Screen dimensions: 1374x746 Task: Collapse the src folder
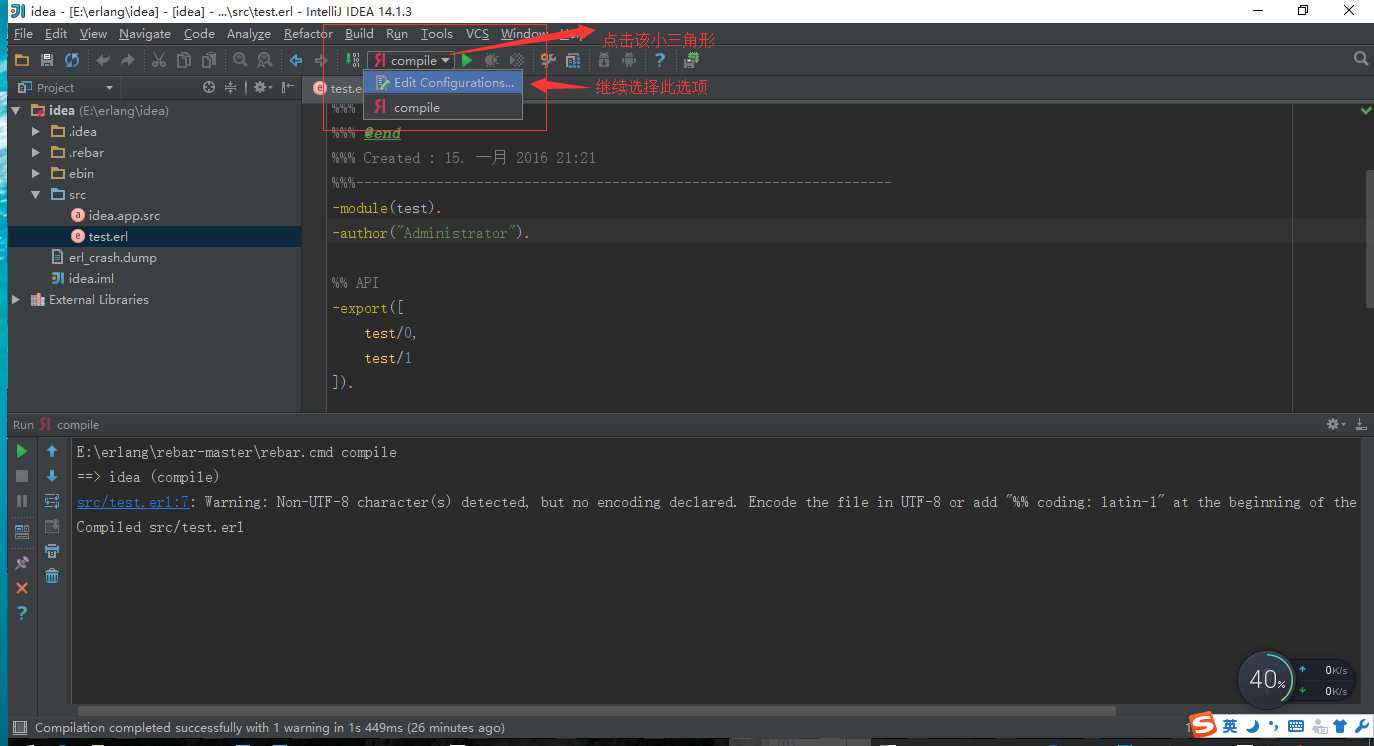[x=36, y=194]
